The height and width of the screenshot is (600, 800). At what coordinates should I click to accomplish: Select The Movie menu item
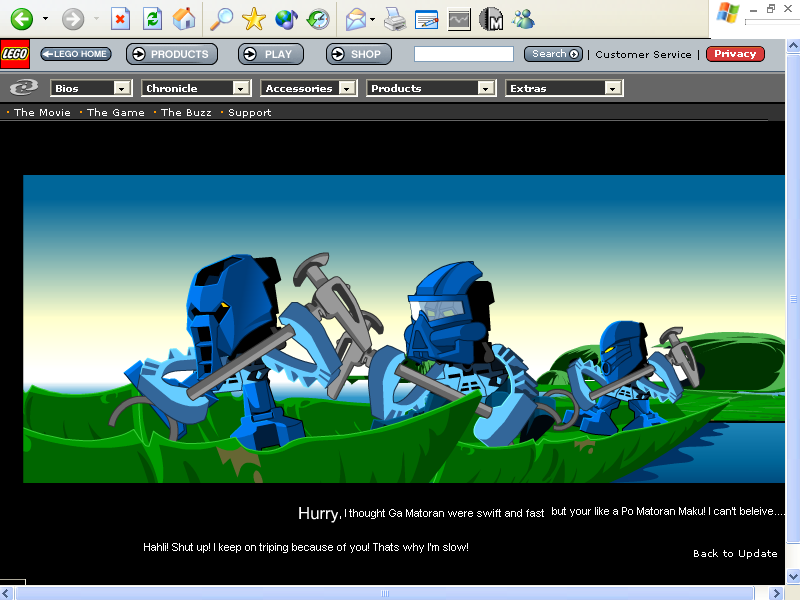tap(42, 113)
